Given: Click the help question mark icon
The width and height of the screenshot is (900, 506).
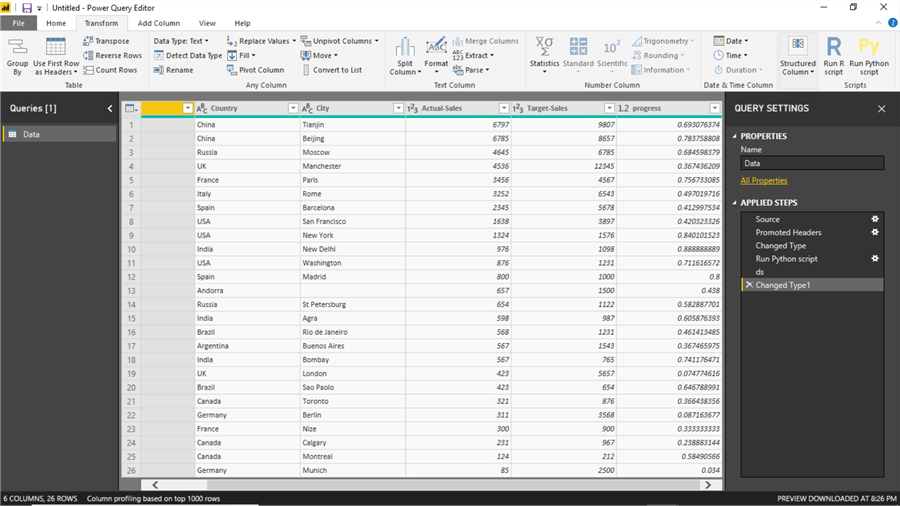Looking at the screenshot, I should (x=893, y=23).
